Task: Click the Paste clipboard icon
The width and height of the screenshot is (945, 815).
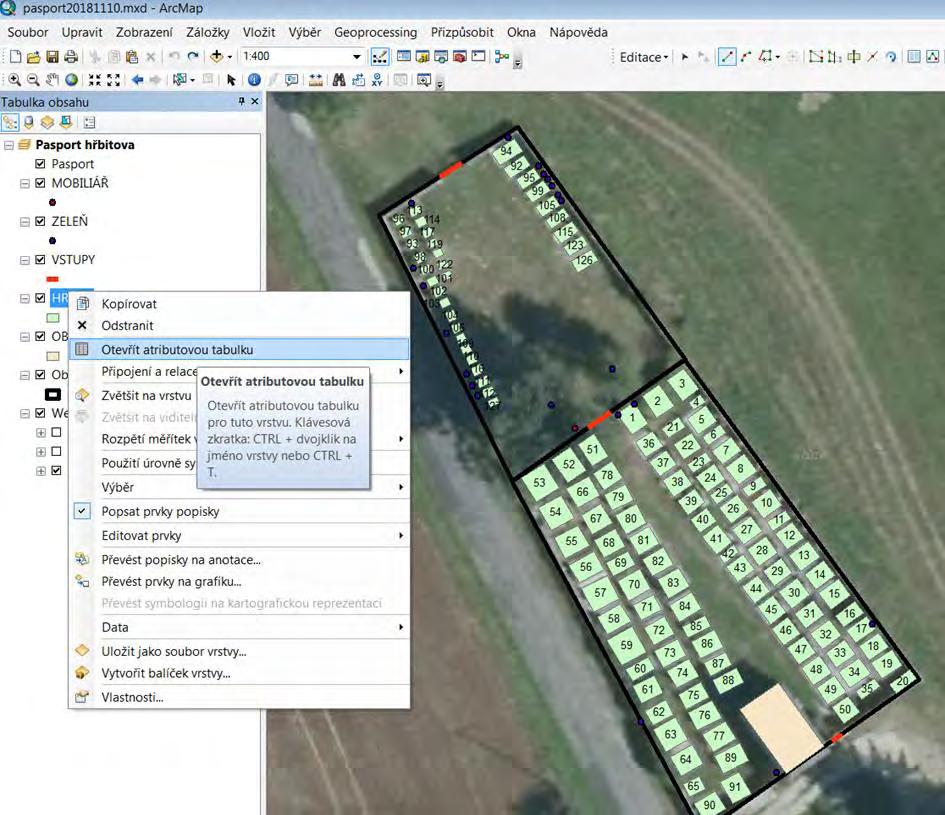Action: [x=132, y=57]
